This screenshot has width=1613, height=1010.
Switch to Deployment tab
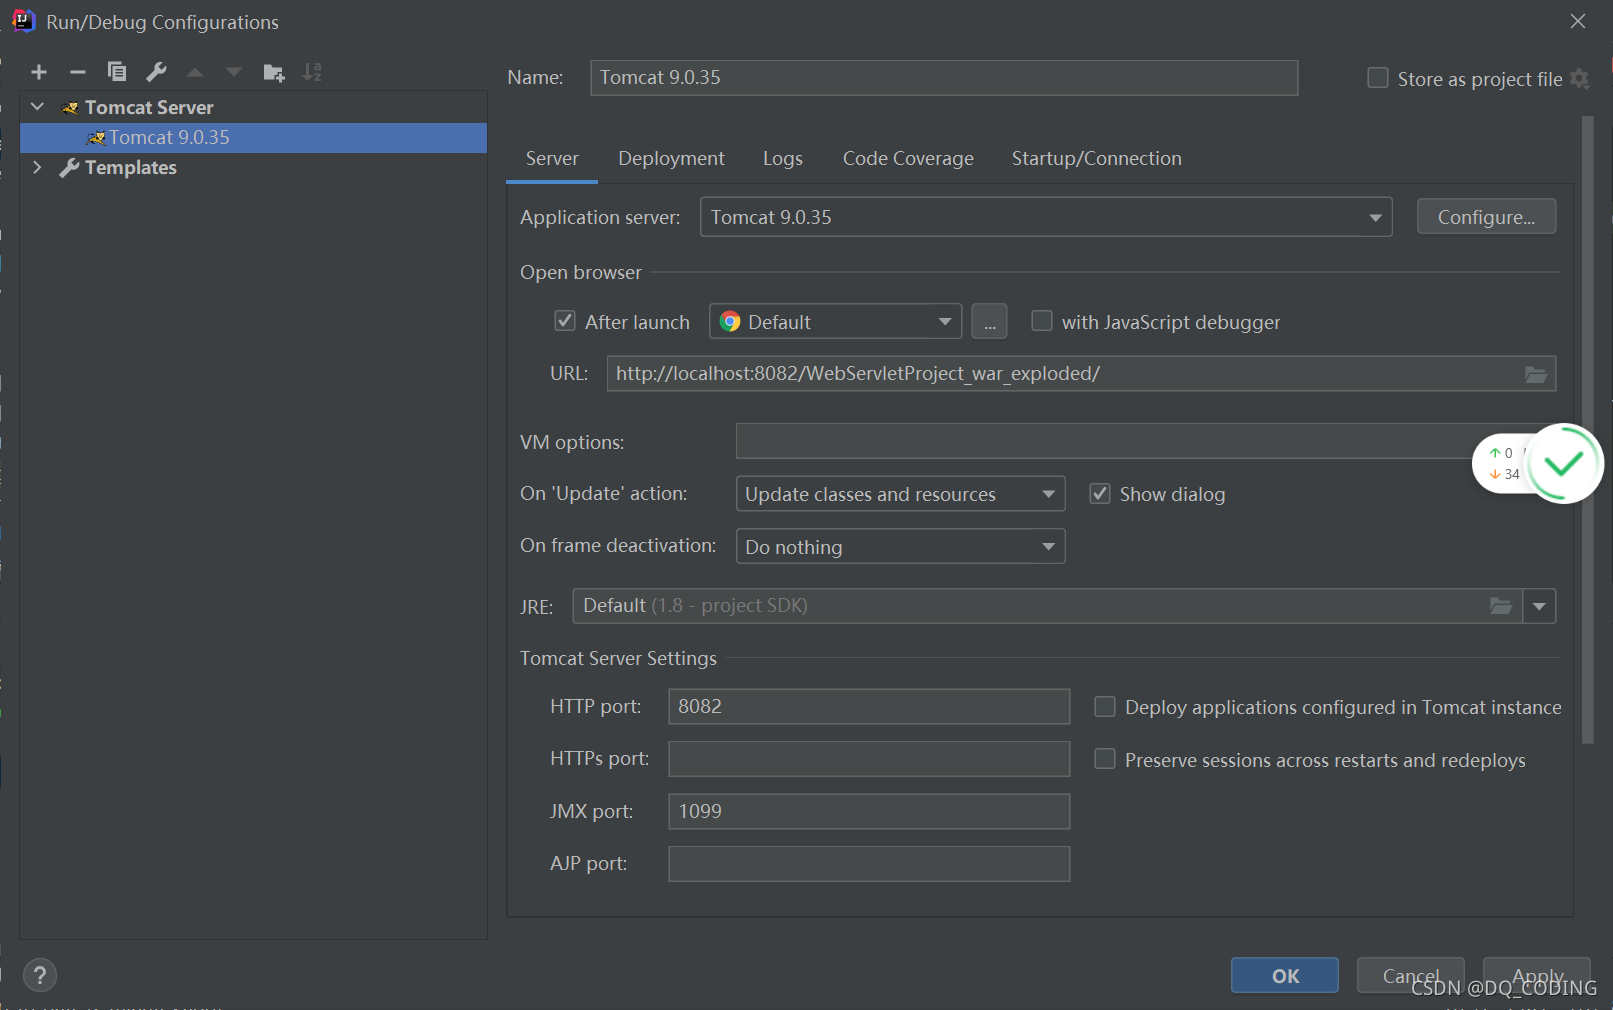pyautogui.click(x=671, y=159)
